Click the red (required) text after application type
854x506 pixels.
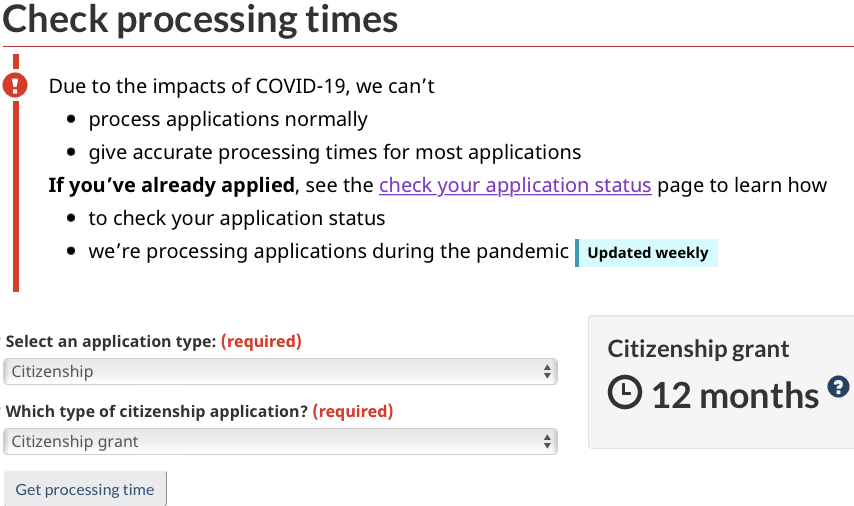click(261, 341)
